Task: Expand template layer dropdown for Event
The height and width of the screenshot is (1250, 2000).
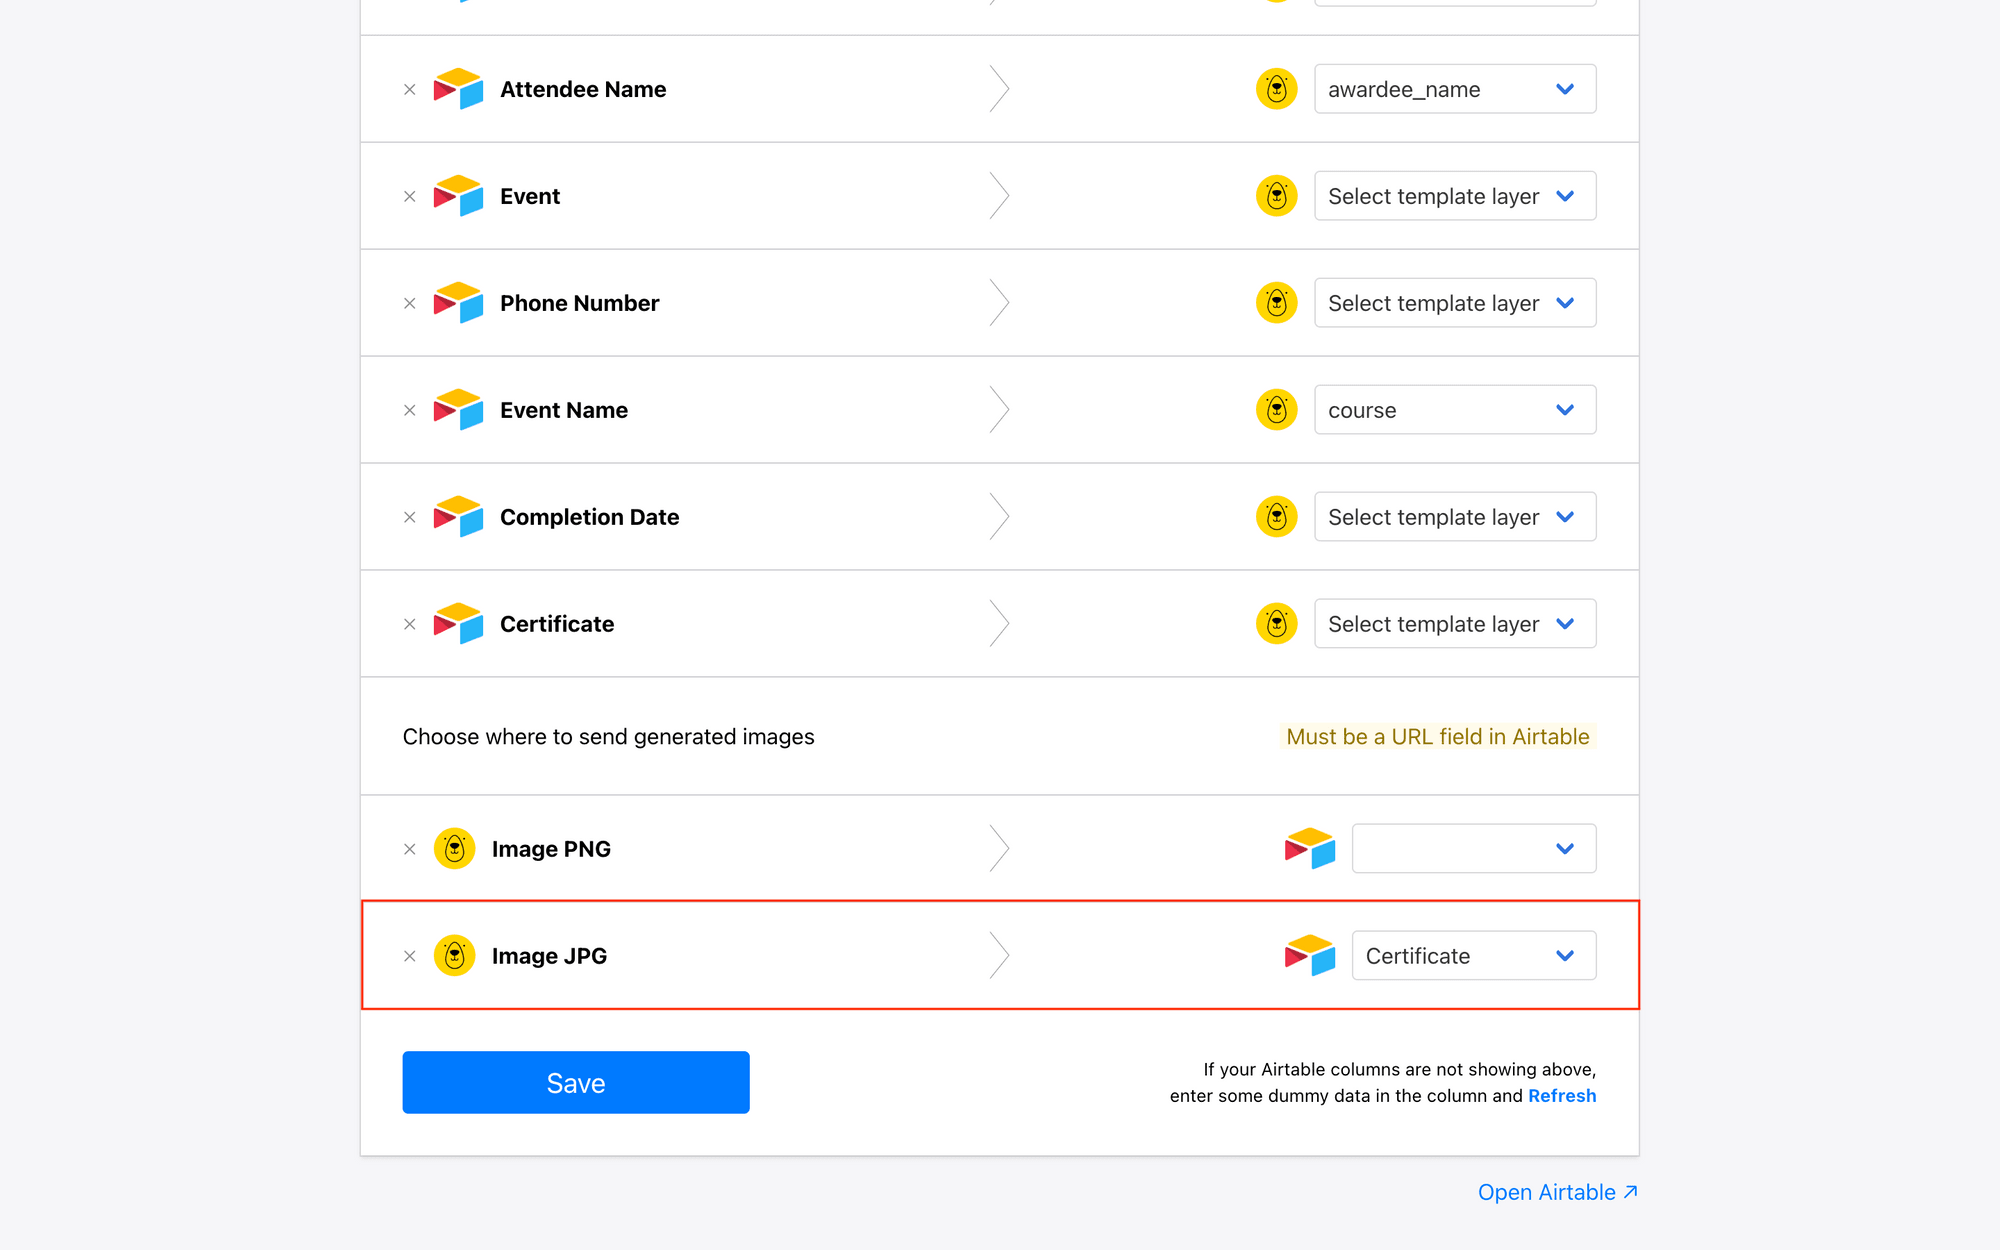Action: click(1454, 196)
